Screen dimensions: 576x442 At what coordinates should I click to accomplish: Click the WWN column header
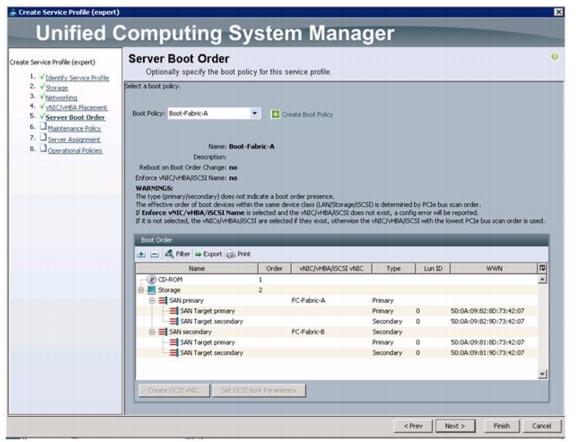click(x=494, y=268)
